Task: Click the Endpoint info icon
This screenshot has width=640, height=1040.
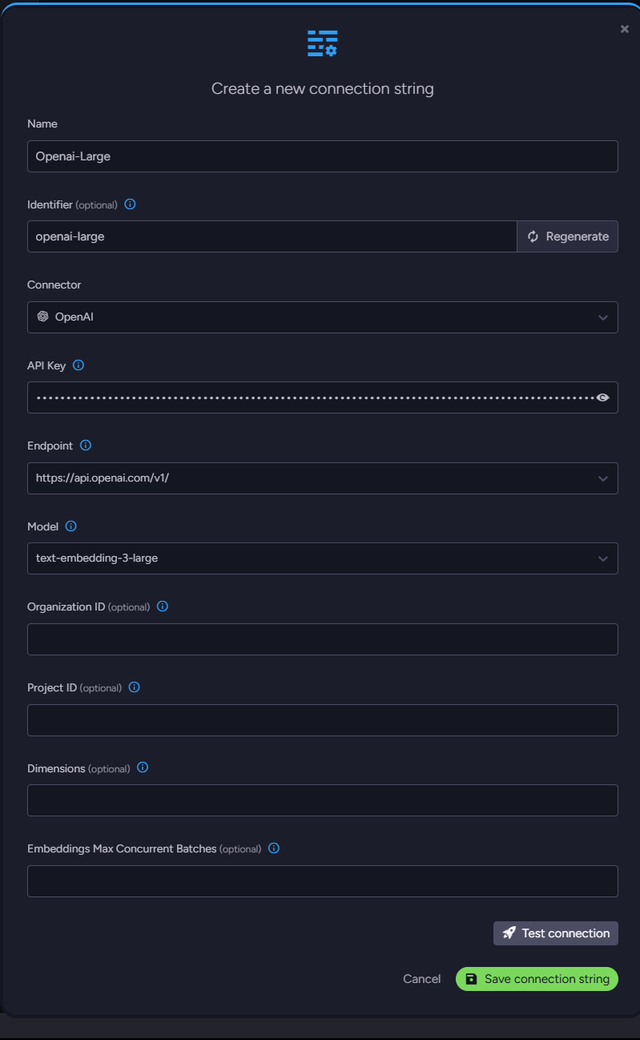Action: (86, 445)
